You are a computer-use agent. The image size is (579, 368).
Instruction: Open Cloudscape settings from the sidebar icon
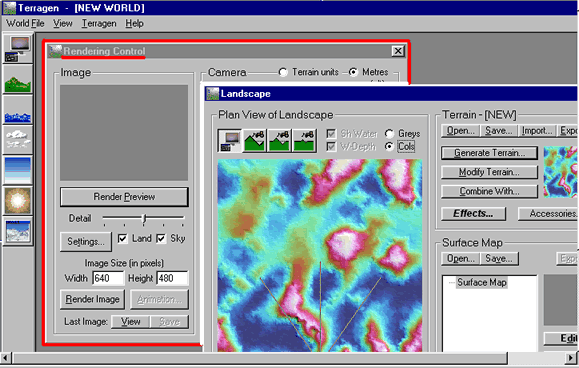click(17, 140)
